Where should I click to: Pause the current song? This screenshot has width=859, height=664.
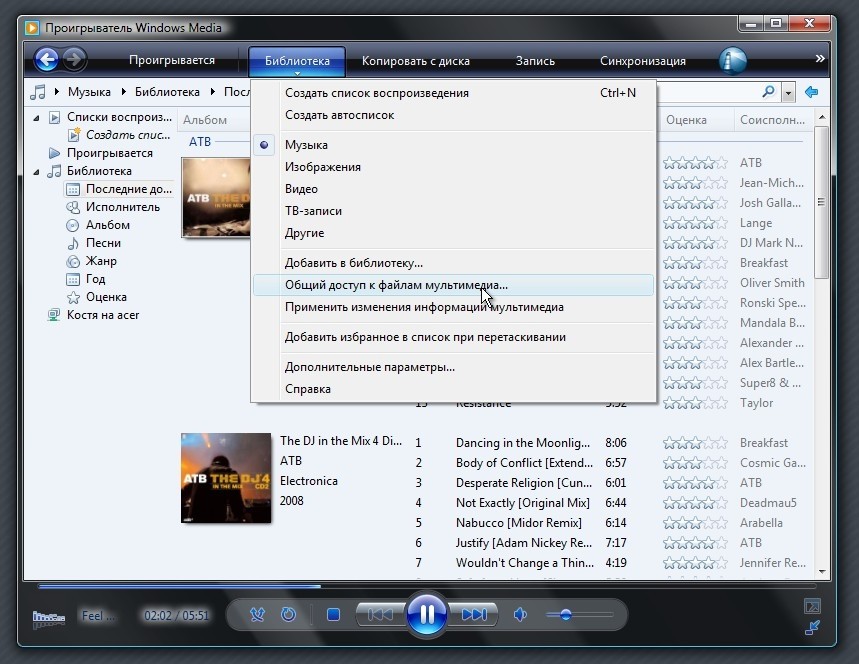point(427,614)
